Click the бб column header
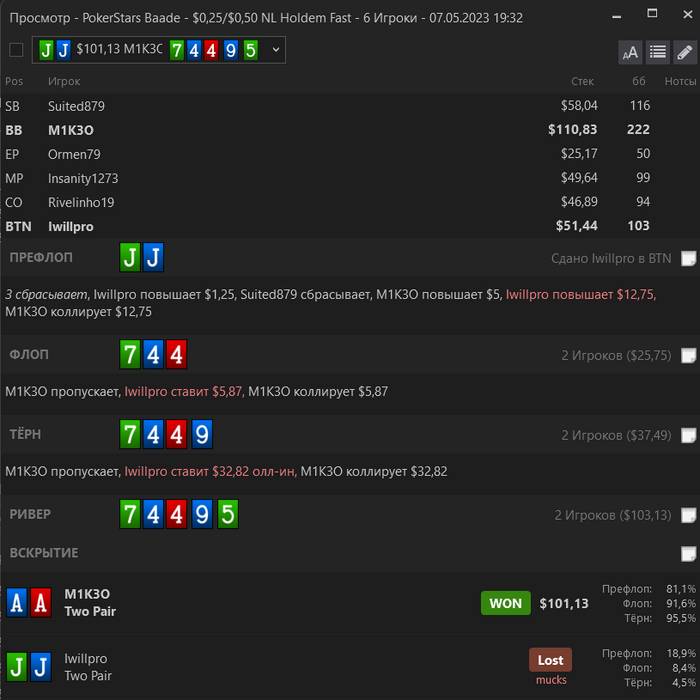The height and width of the screenshot is (700, 700). [x=638, y=81]
